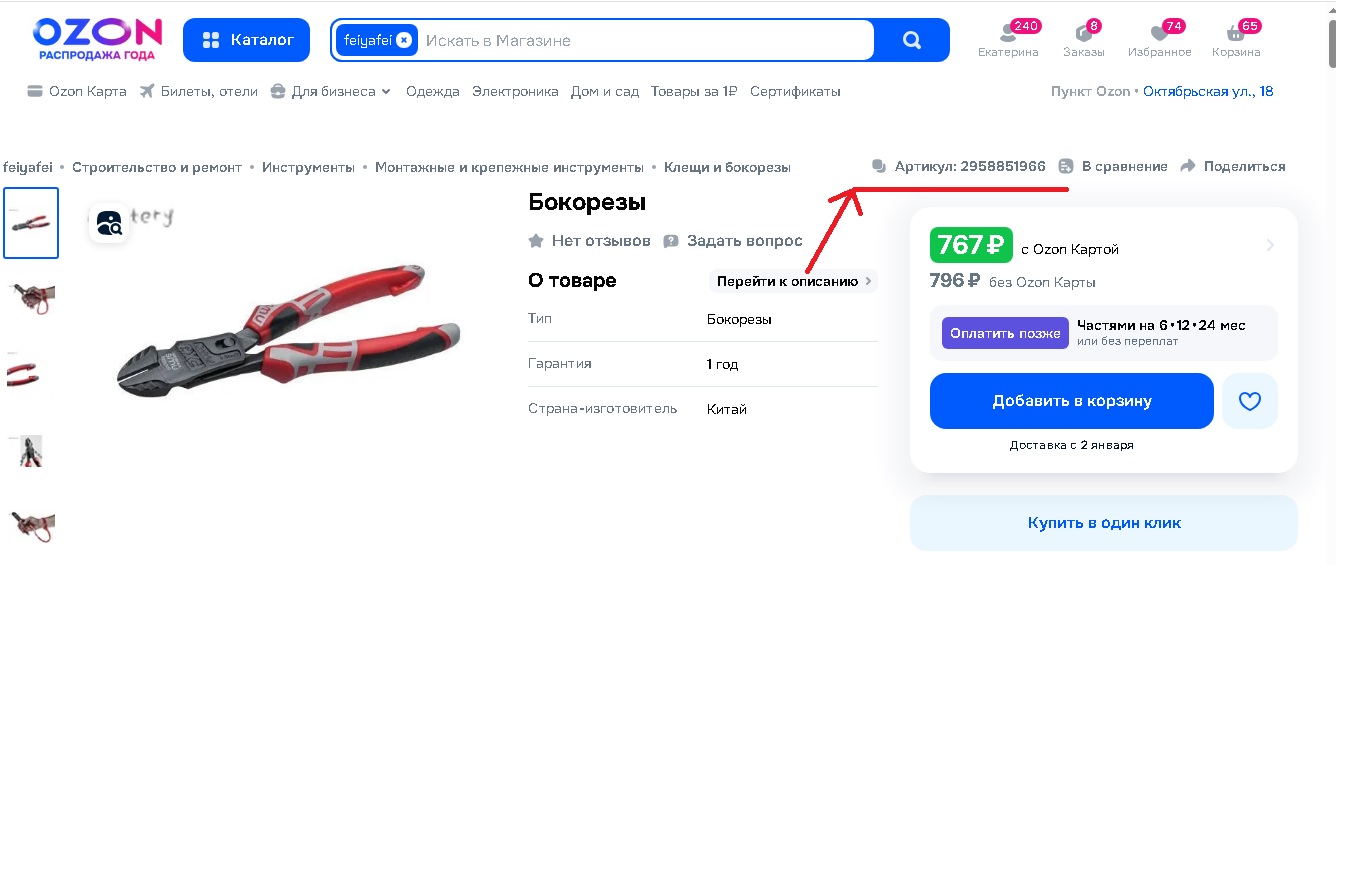Select the second product thumbnail
This screenshot has width=1366, height=876.
[30, 299]
